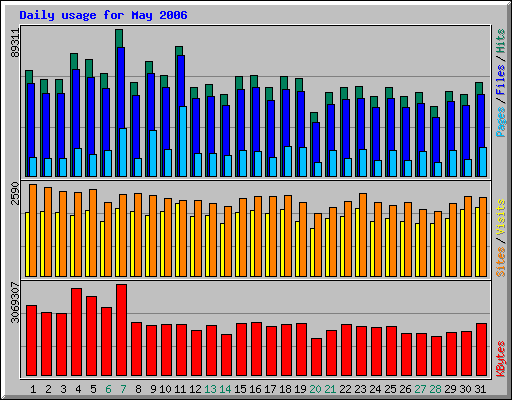
Task: Click the red KBytes bar for day 31
Action: click(x=481, y=349)
